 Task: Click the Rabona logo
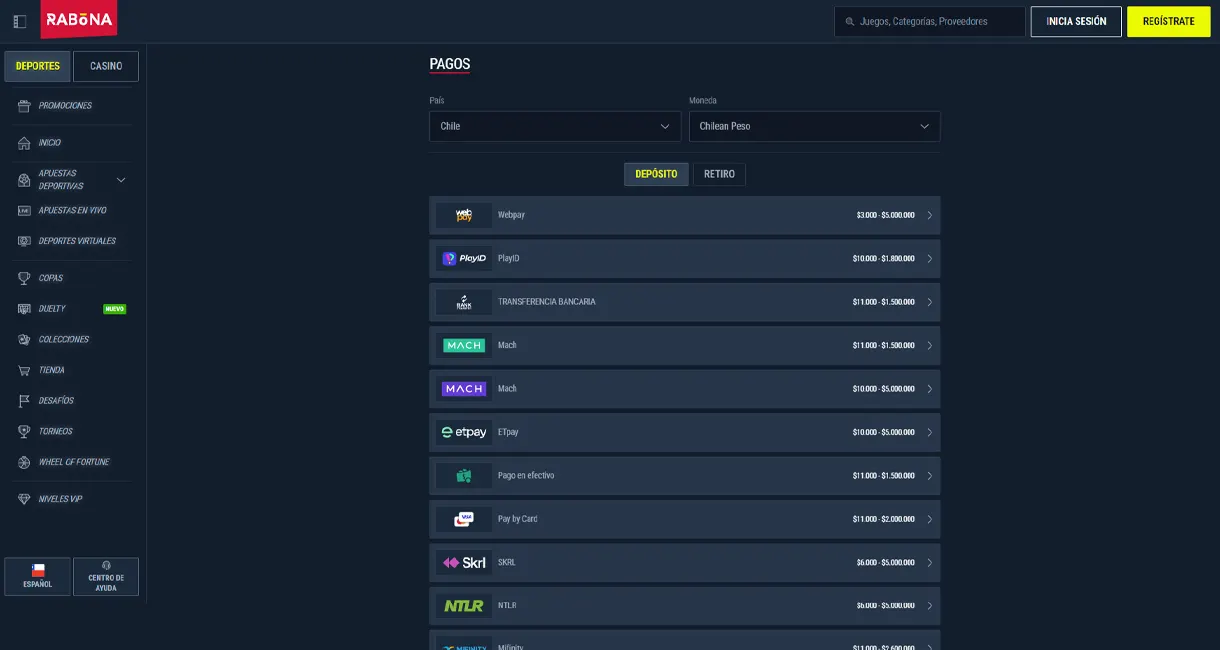click(79, 19)
